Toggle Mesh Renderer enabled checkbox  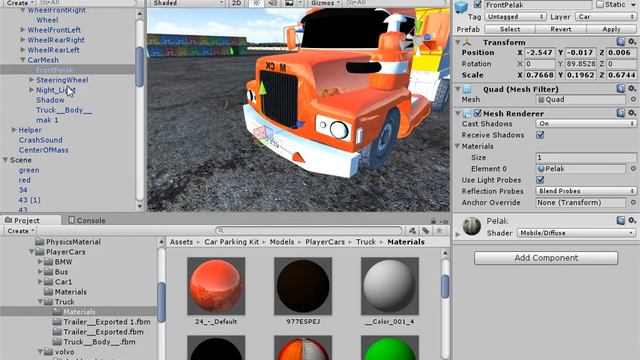(477, 113)
